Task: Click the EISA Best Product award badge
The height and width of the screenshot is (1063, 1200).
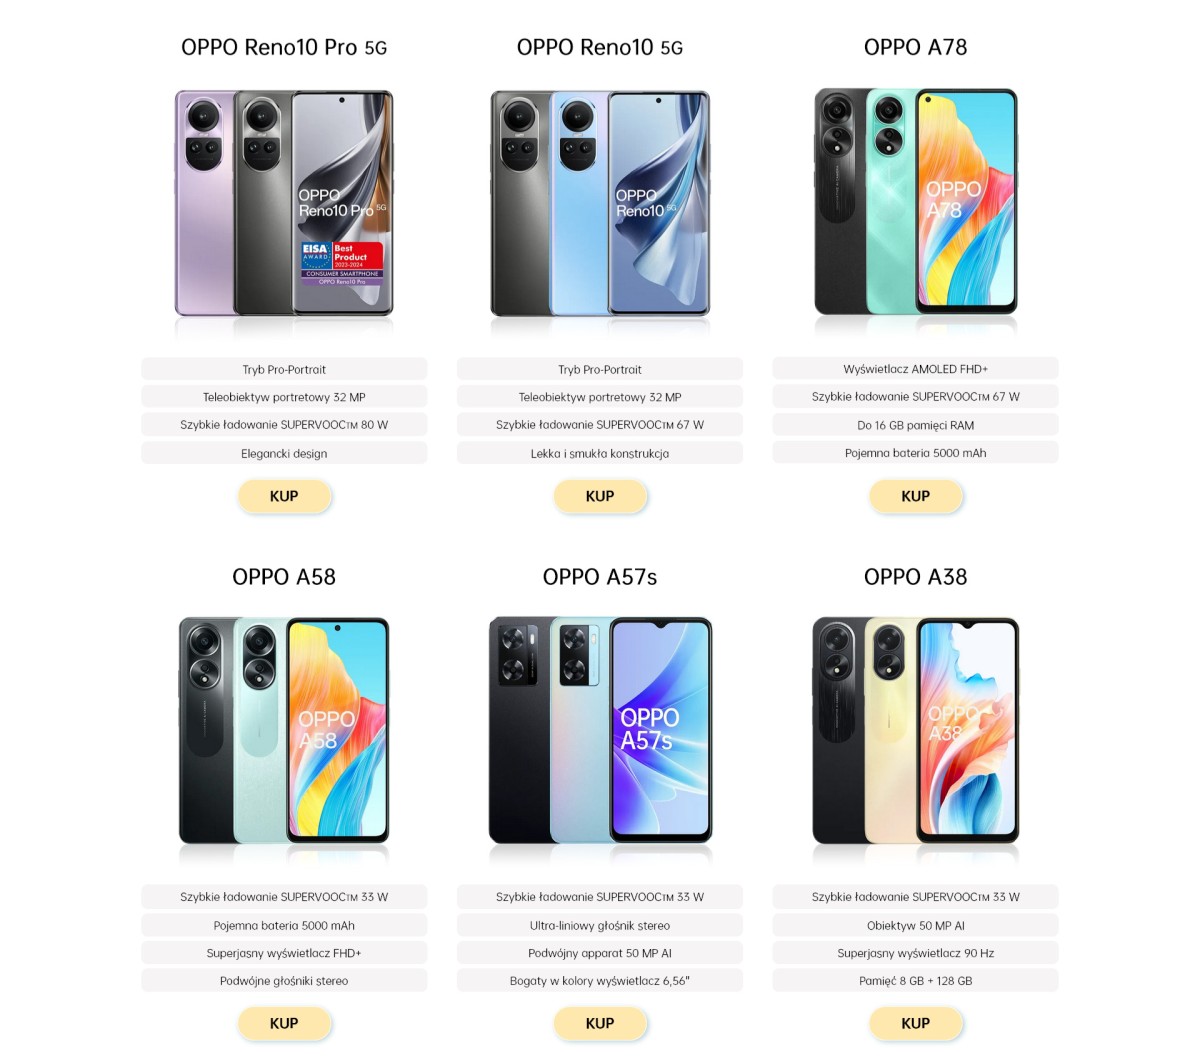Action: click(342, 263)
